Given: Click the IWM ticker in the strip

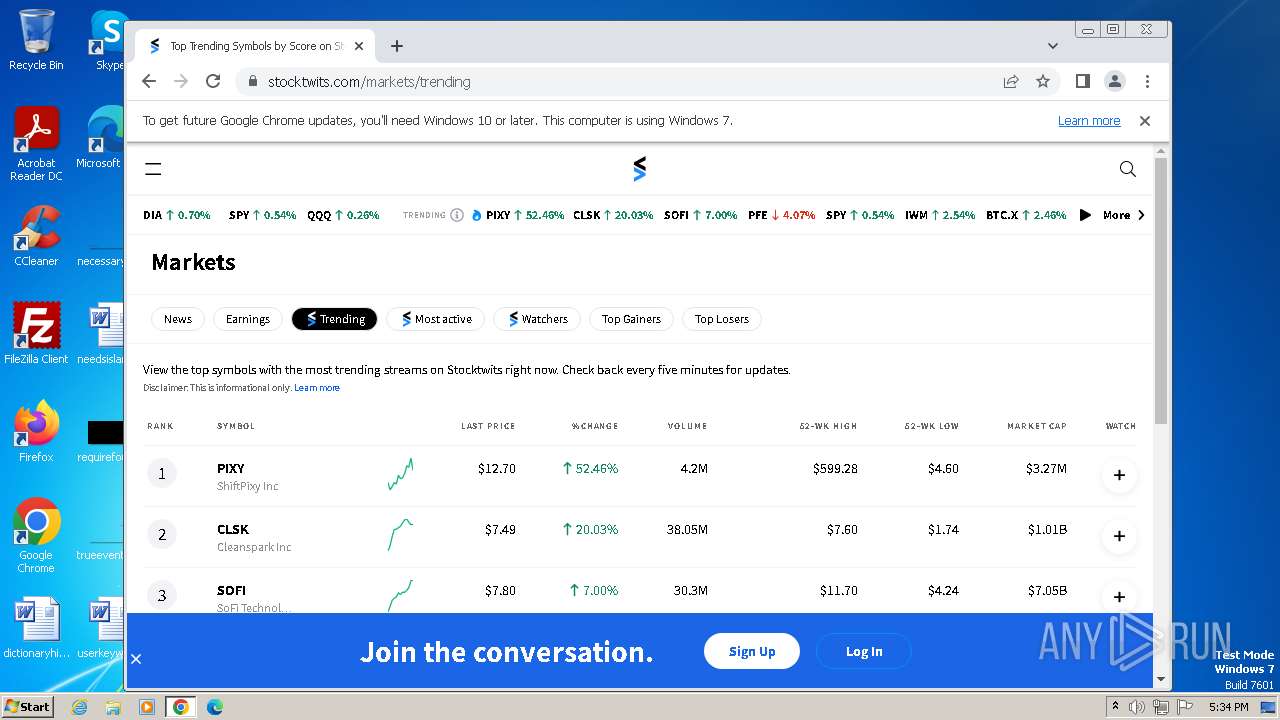Looking at the screenshot, I should (x=940, y=215).
